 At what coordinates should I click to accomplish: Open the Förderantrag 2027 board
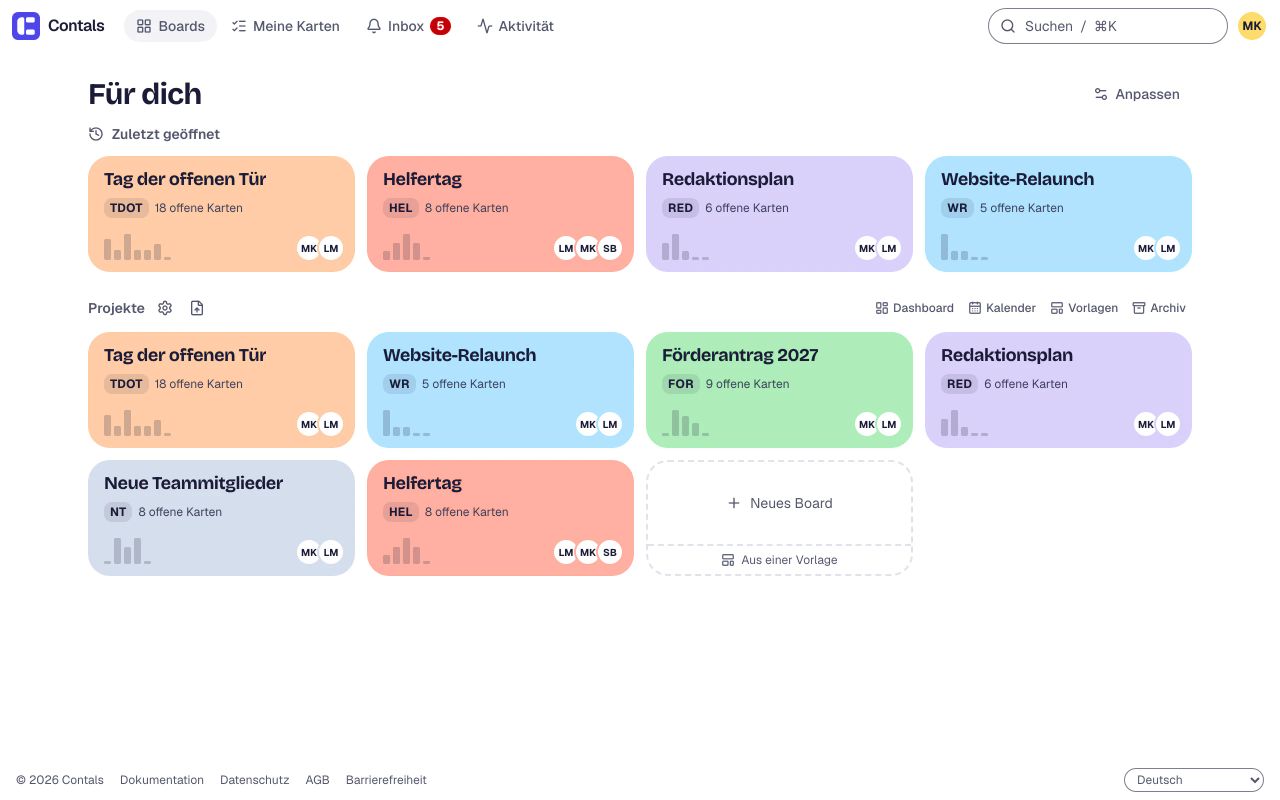click(779, 390)
